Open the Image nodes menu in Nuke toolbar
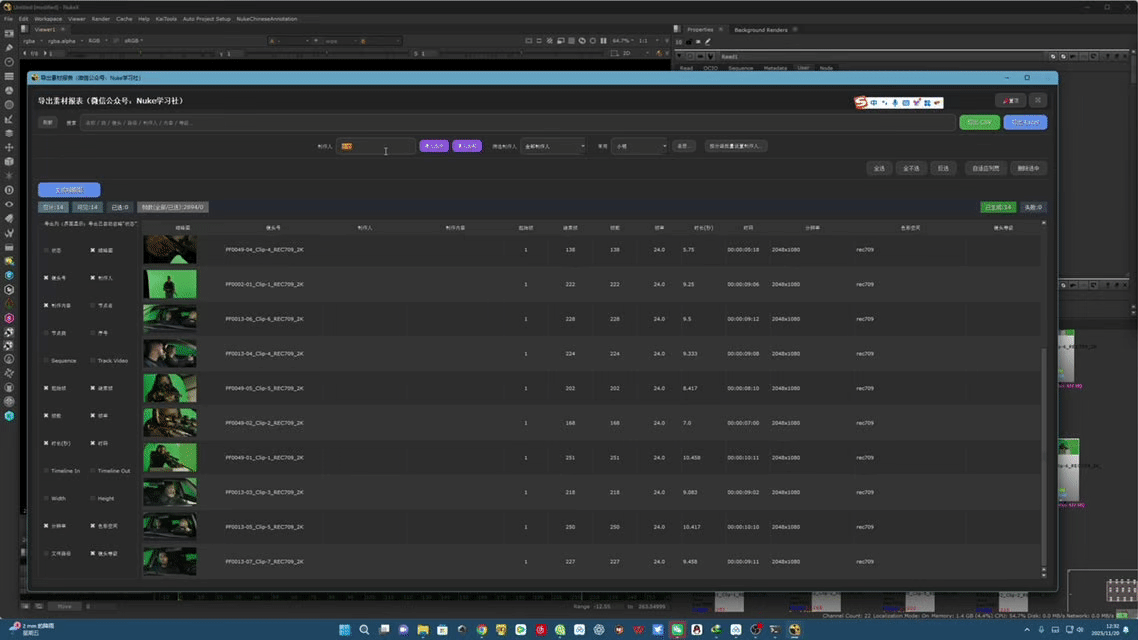 click(x=9, y=33)
